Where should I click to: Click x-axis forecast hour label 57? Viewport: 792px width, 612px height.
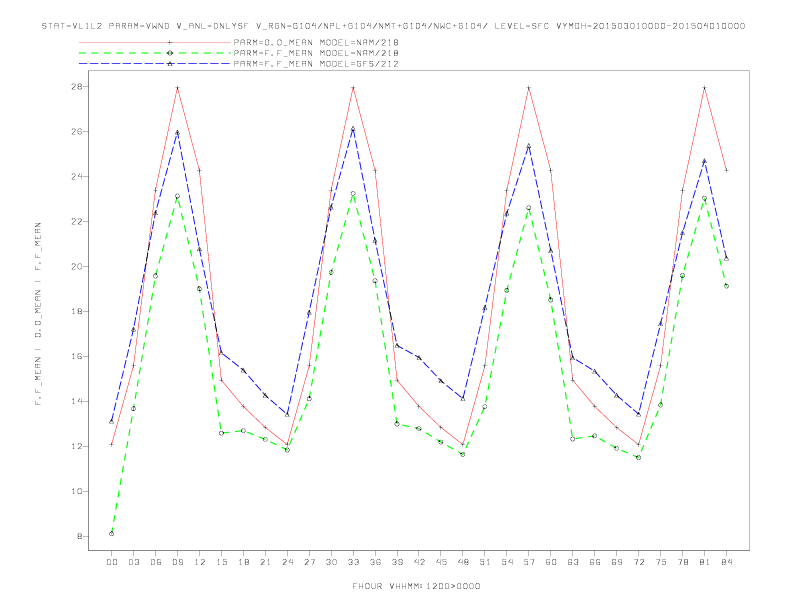click(529, 562)
